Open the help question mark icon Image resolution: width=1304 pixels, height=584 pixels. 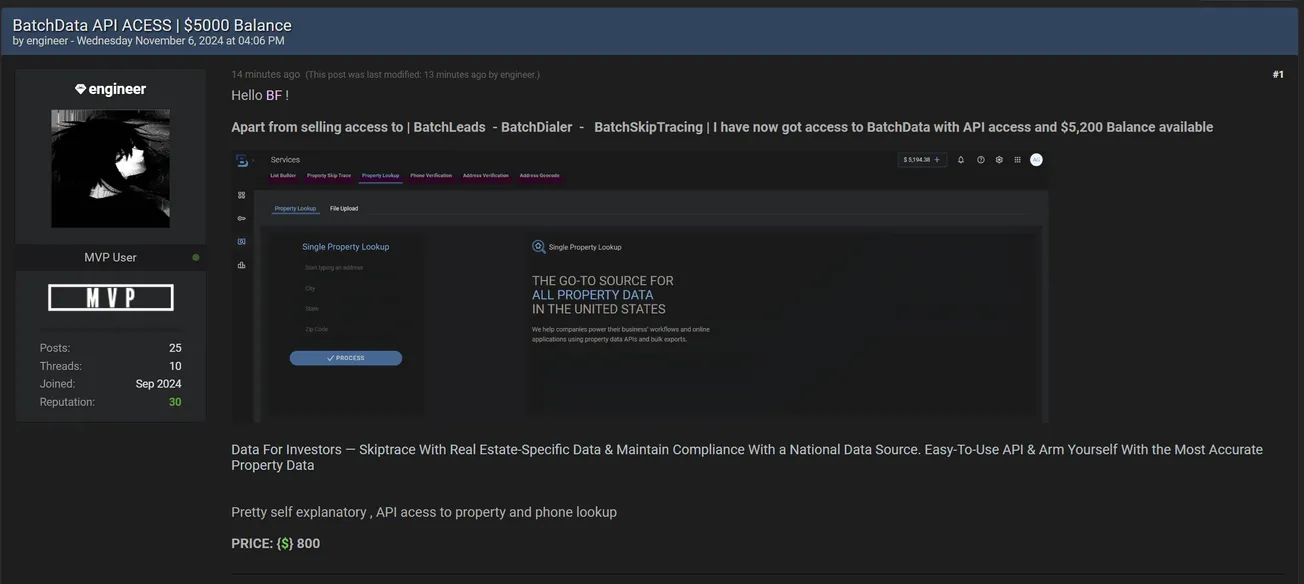coord(980,160)
